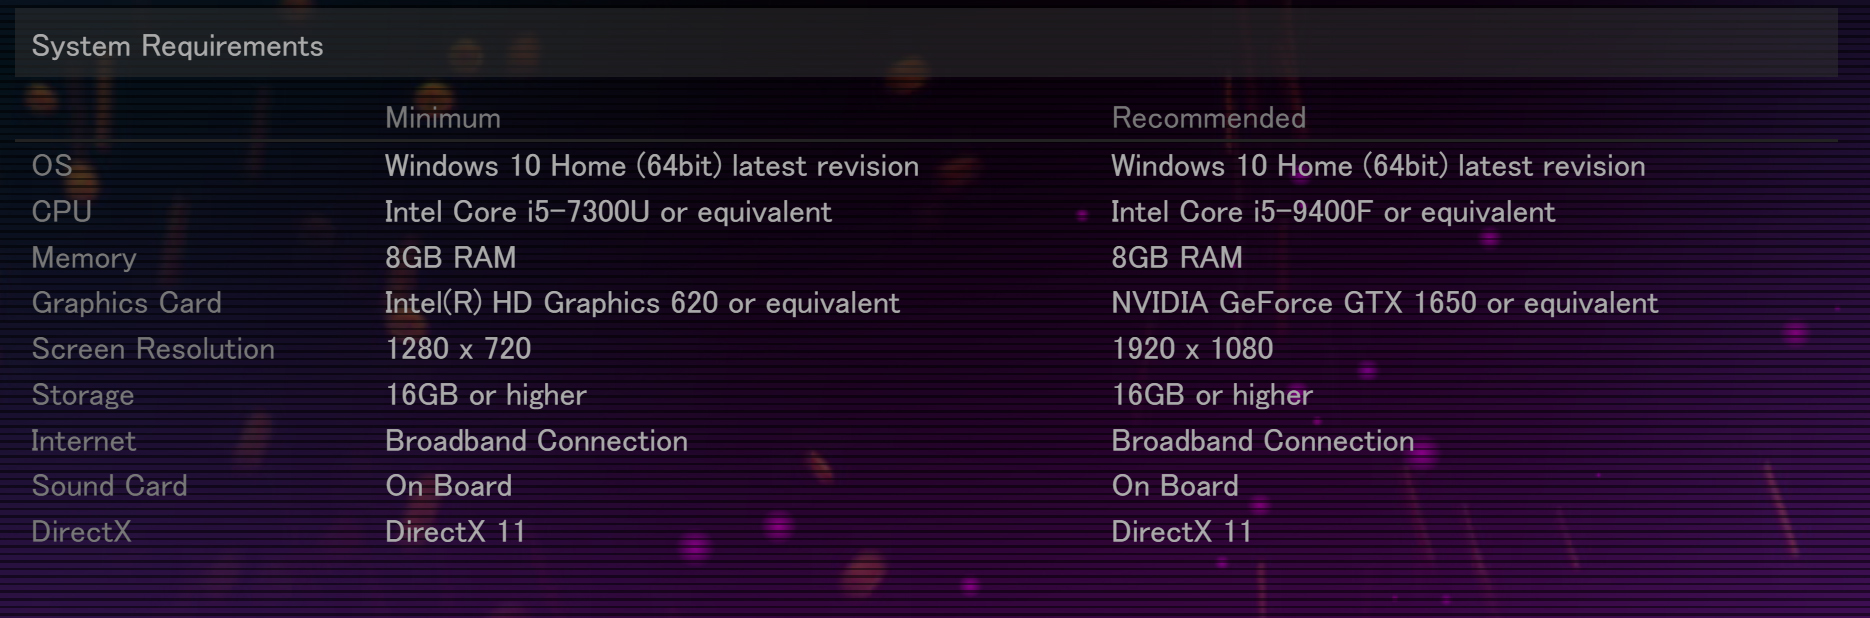The height and width of the screenshot is (618, 1870).
Task: Click the Internet row label
Action: pyautogui.click(x=84, y=440)
